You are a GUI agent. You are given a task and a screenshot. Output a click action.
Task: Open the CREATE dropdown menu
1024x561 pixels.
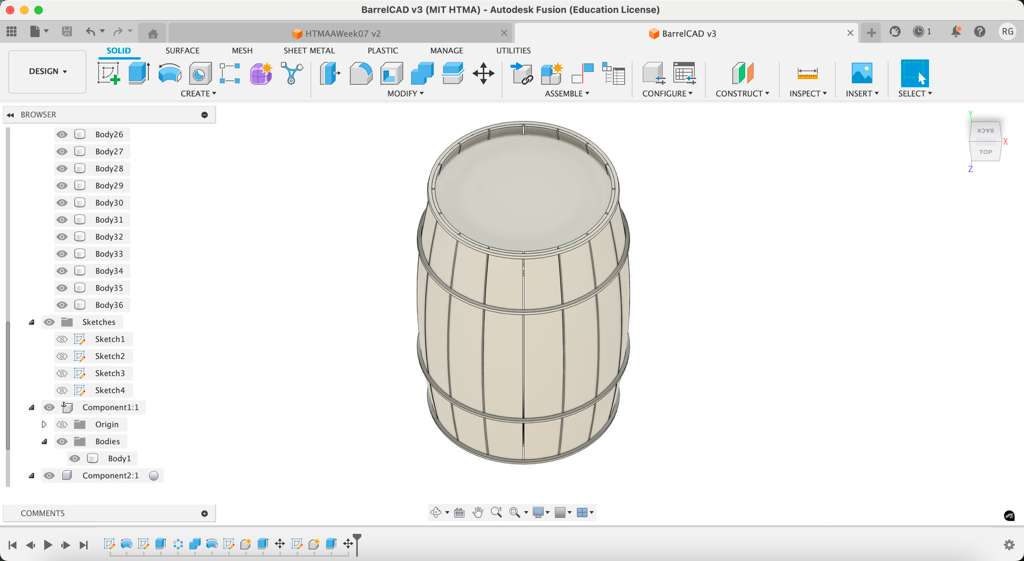coord(198,93)
